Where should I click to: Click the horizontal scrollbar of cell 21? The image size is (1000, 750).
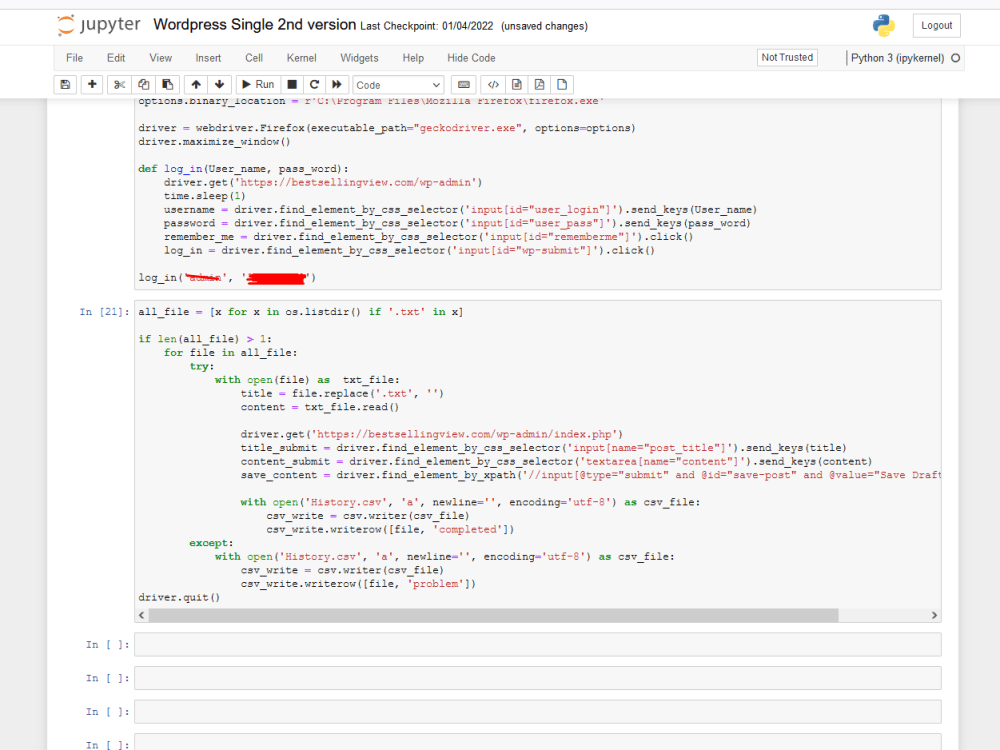(493, 615)
